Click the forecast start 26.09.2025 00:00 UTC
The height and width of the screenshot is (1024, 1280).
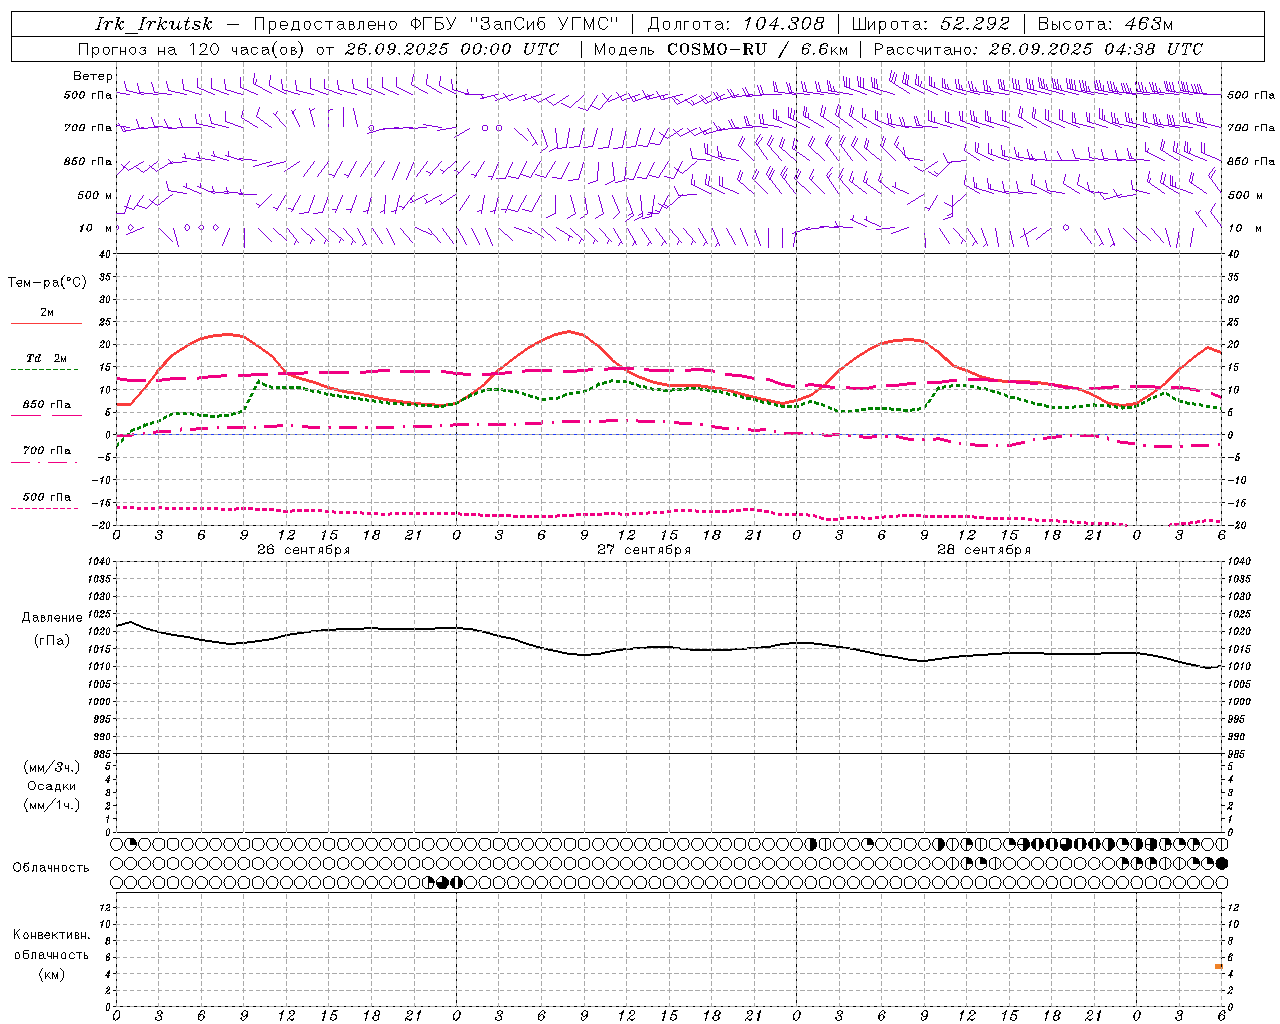tap(452, 49)
